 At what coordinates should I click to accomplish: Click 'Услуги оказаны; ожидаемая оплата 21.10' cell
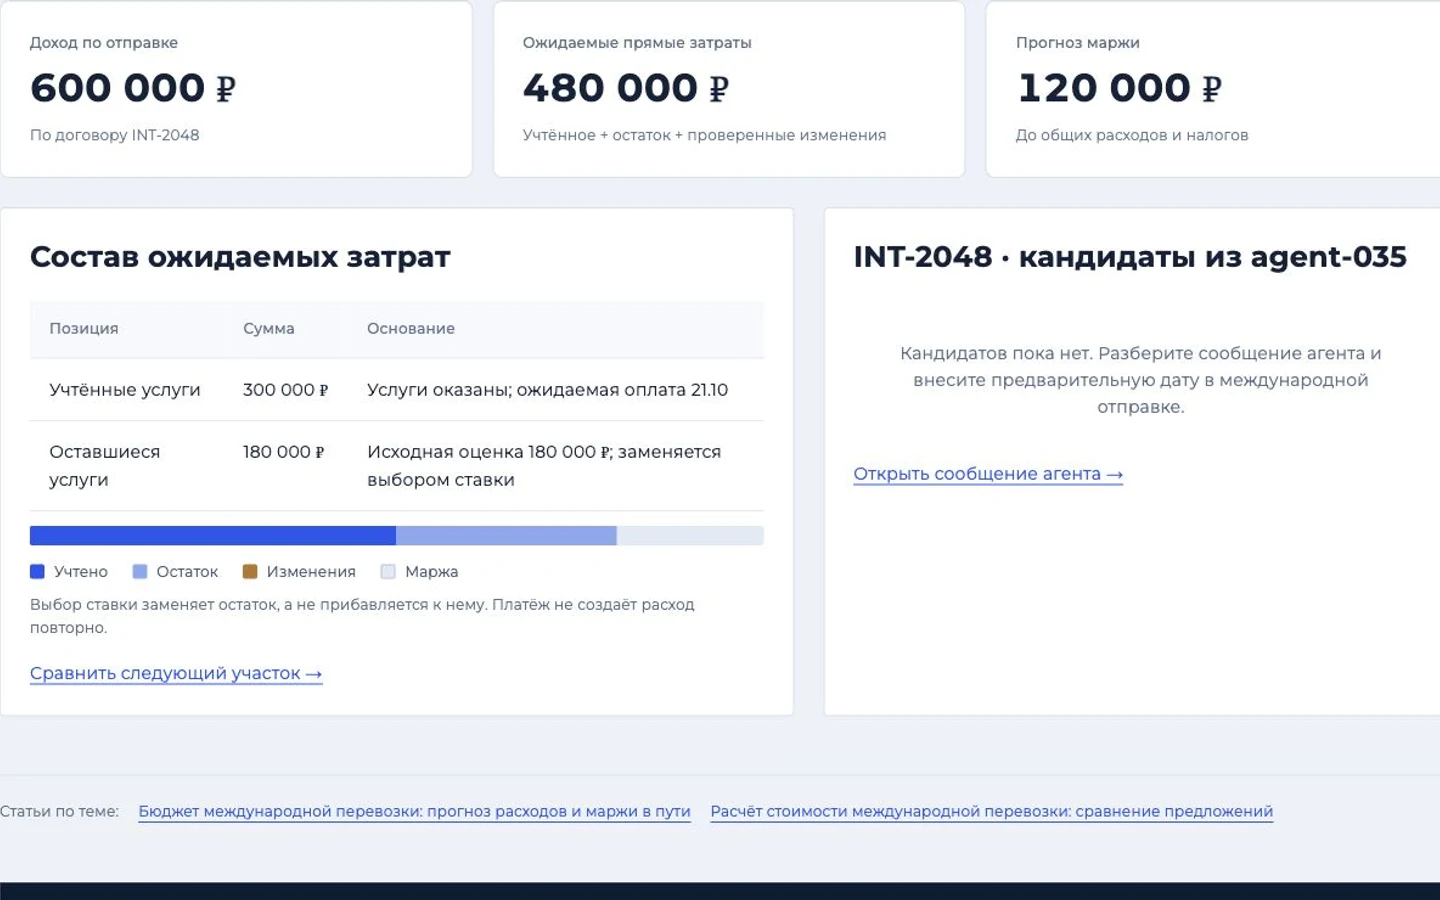click(x=548, y=390)
